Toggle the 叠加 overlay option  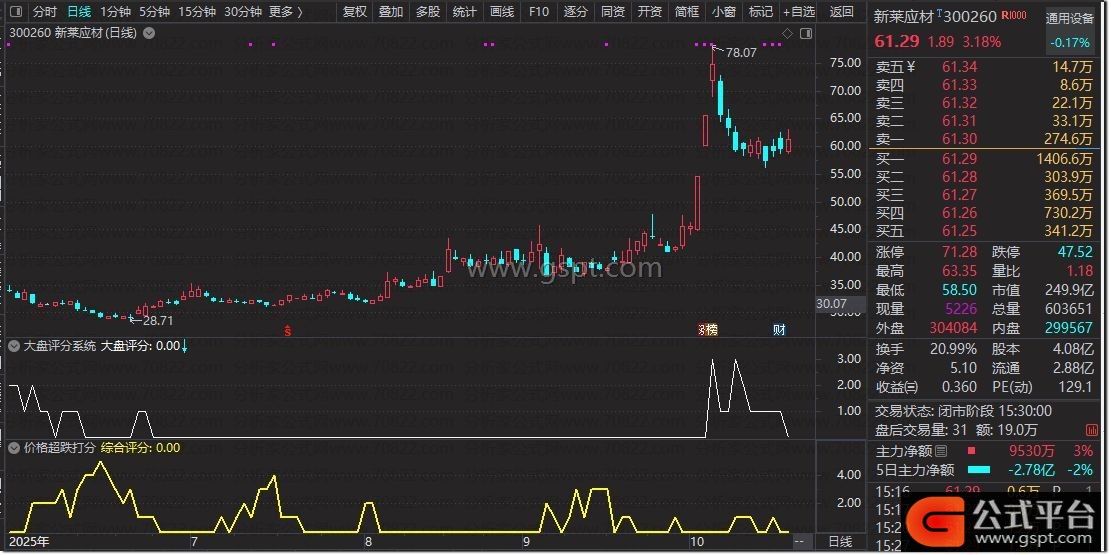tap(391, 12)
